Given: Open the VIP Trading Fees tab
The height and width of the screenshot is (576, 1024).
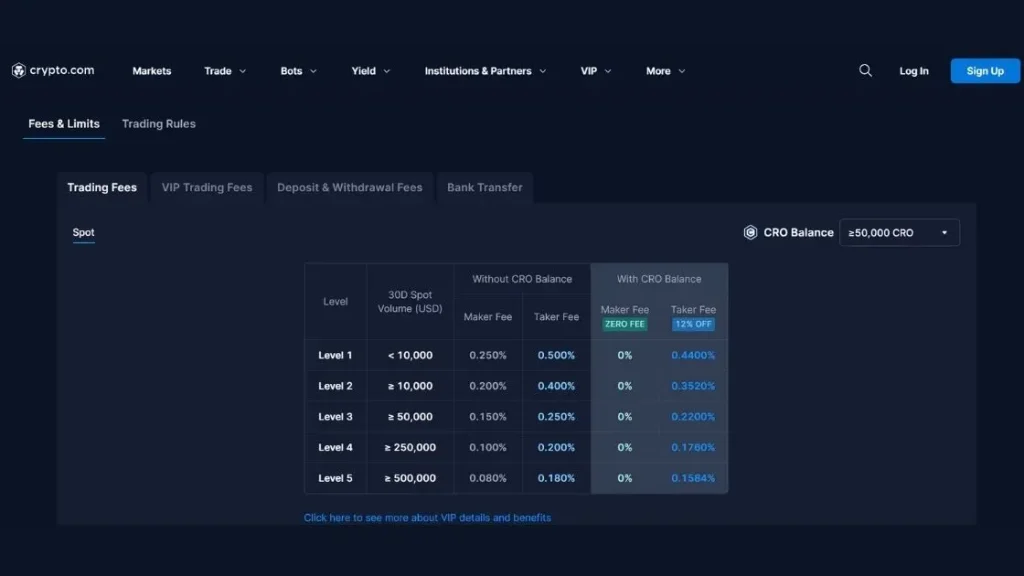Looking at the screenshot, I should (206, 187).
